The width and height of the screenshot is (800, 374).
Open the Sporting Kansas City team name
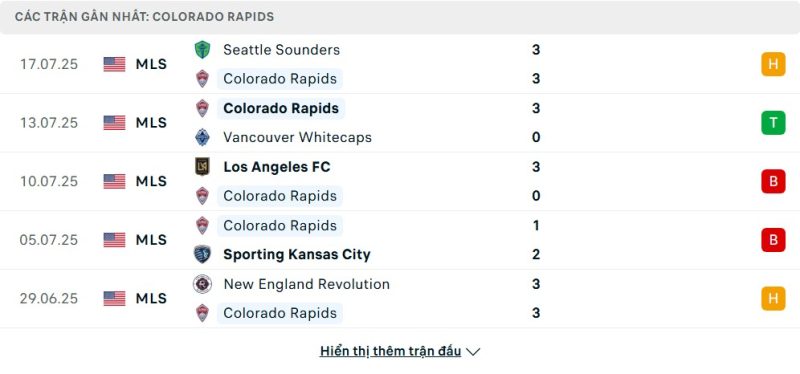[297, 254]
